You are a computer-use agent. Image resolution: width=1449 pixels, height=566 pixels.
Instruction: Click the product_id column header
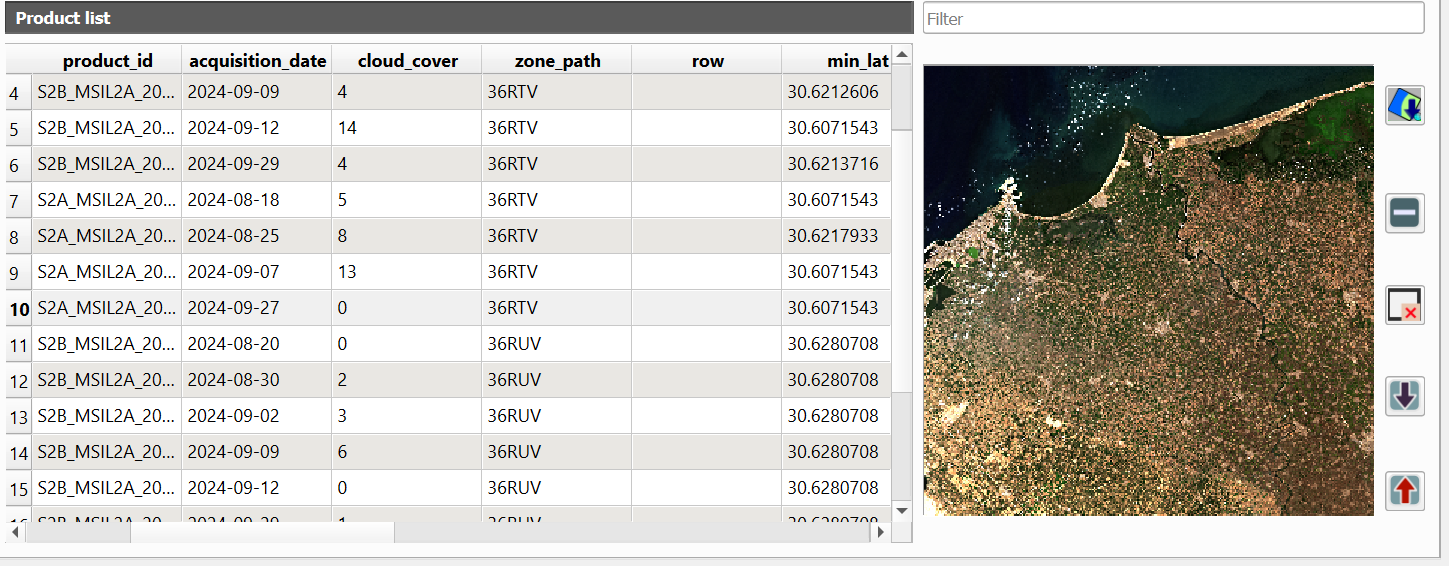[107, 61]
